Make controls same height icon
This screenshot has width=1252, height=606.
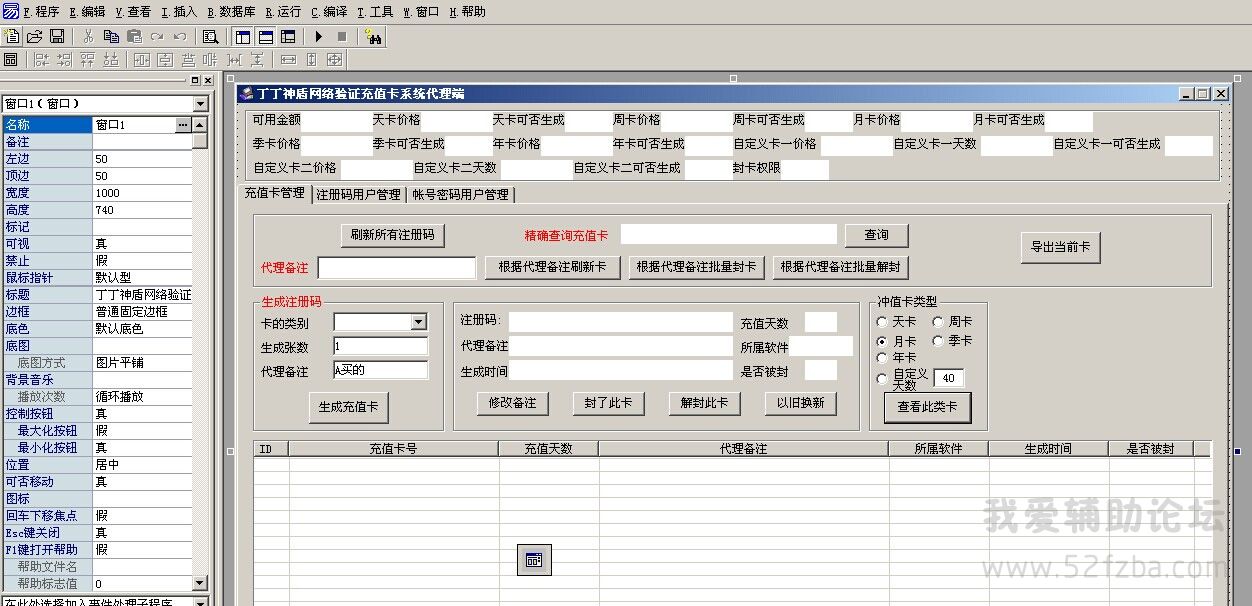(311, 60)
